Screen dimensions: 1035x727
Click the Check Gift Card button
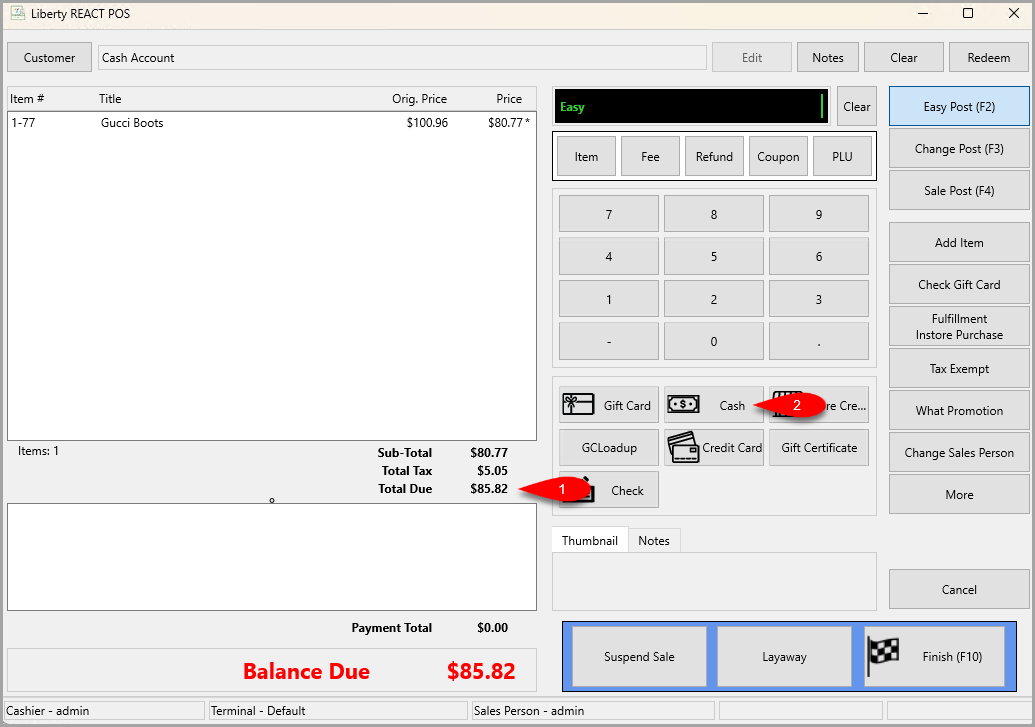click(x=959, y=285)
